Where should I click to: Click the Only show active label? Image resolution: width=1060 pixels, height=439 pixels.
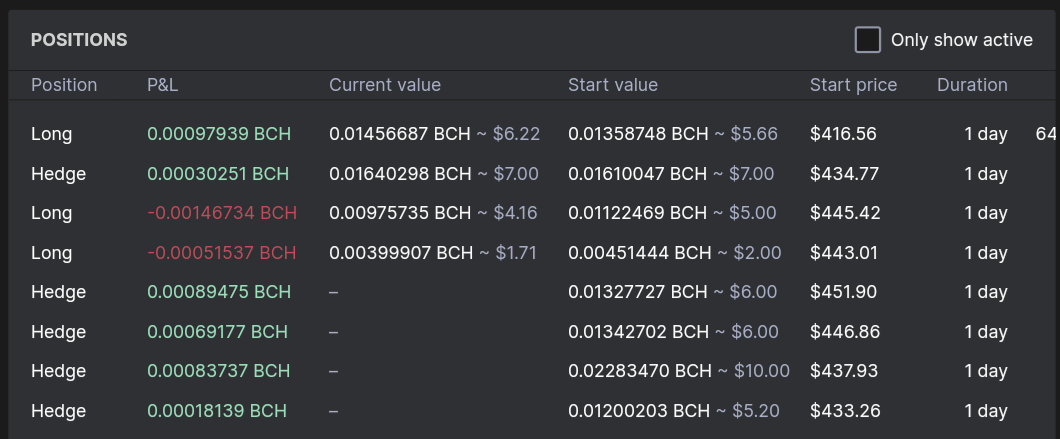pyautogui.click(x=961, y=40)
